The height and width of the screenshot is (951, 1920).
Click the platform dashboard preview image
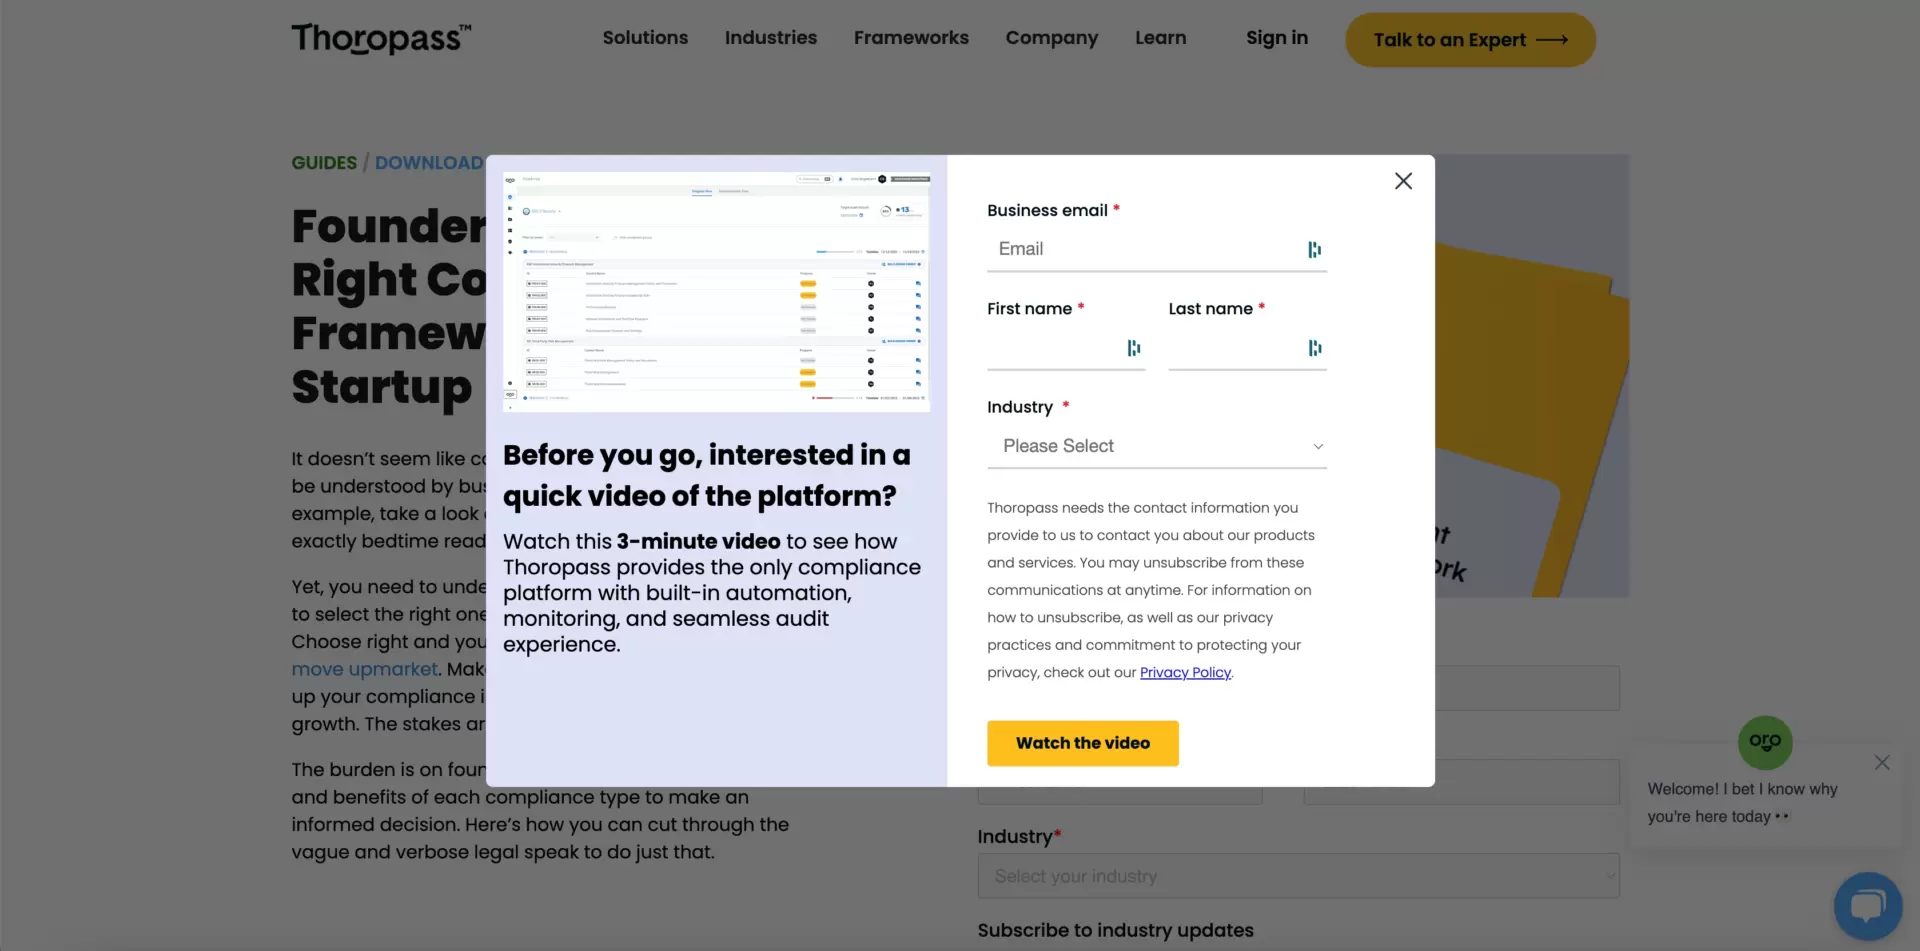[716, 290]
